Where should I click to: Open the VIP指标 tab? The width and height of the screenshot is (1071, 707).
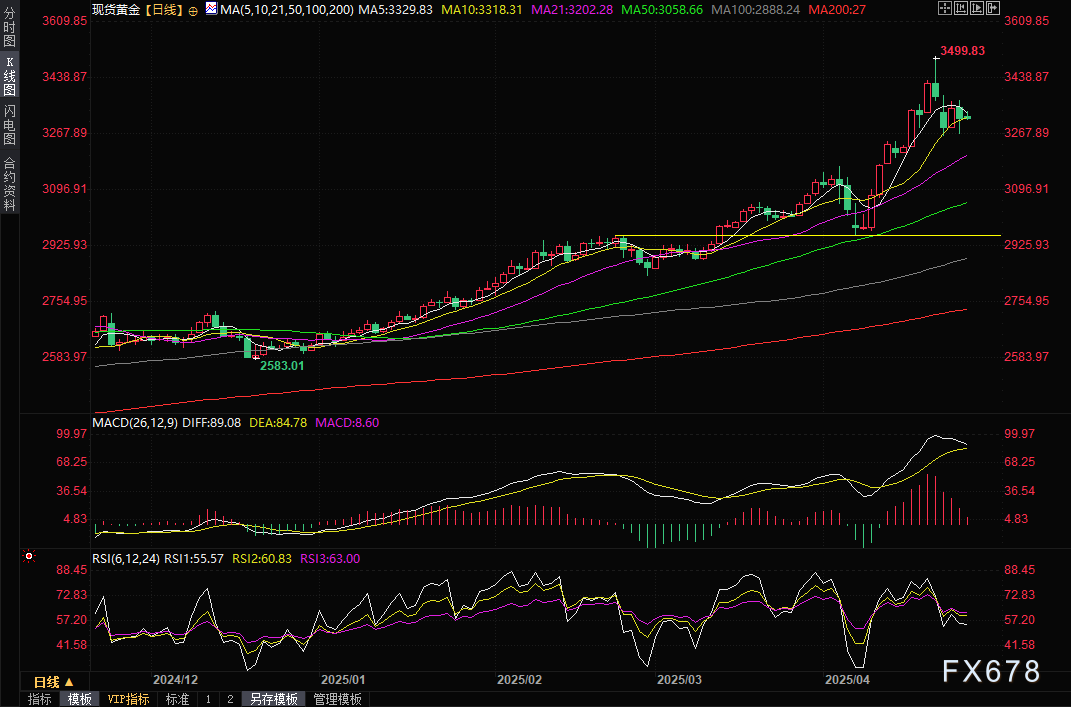[x=128, y=699]
